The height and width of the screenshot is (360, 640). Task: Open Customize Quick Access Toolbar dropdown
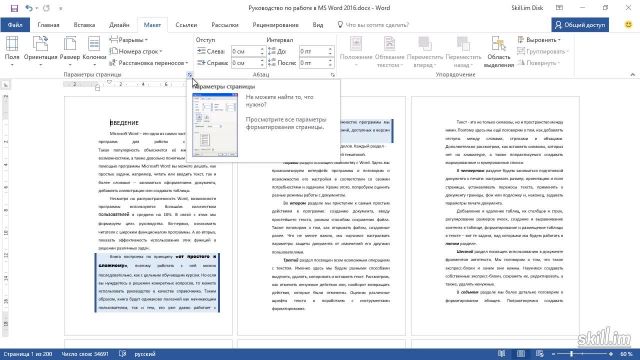(x=61, y=8)
